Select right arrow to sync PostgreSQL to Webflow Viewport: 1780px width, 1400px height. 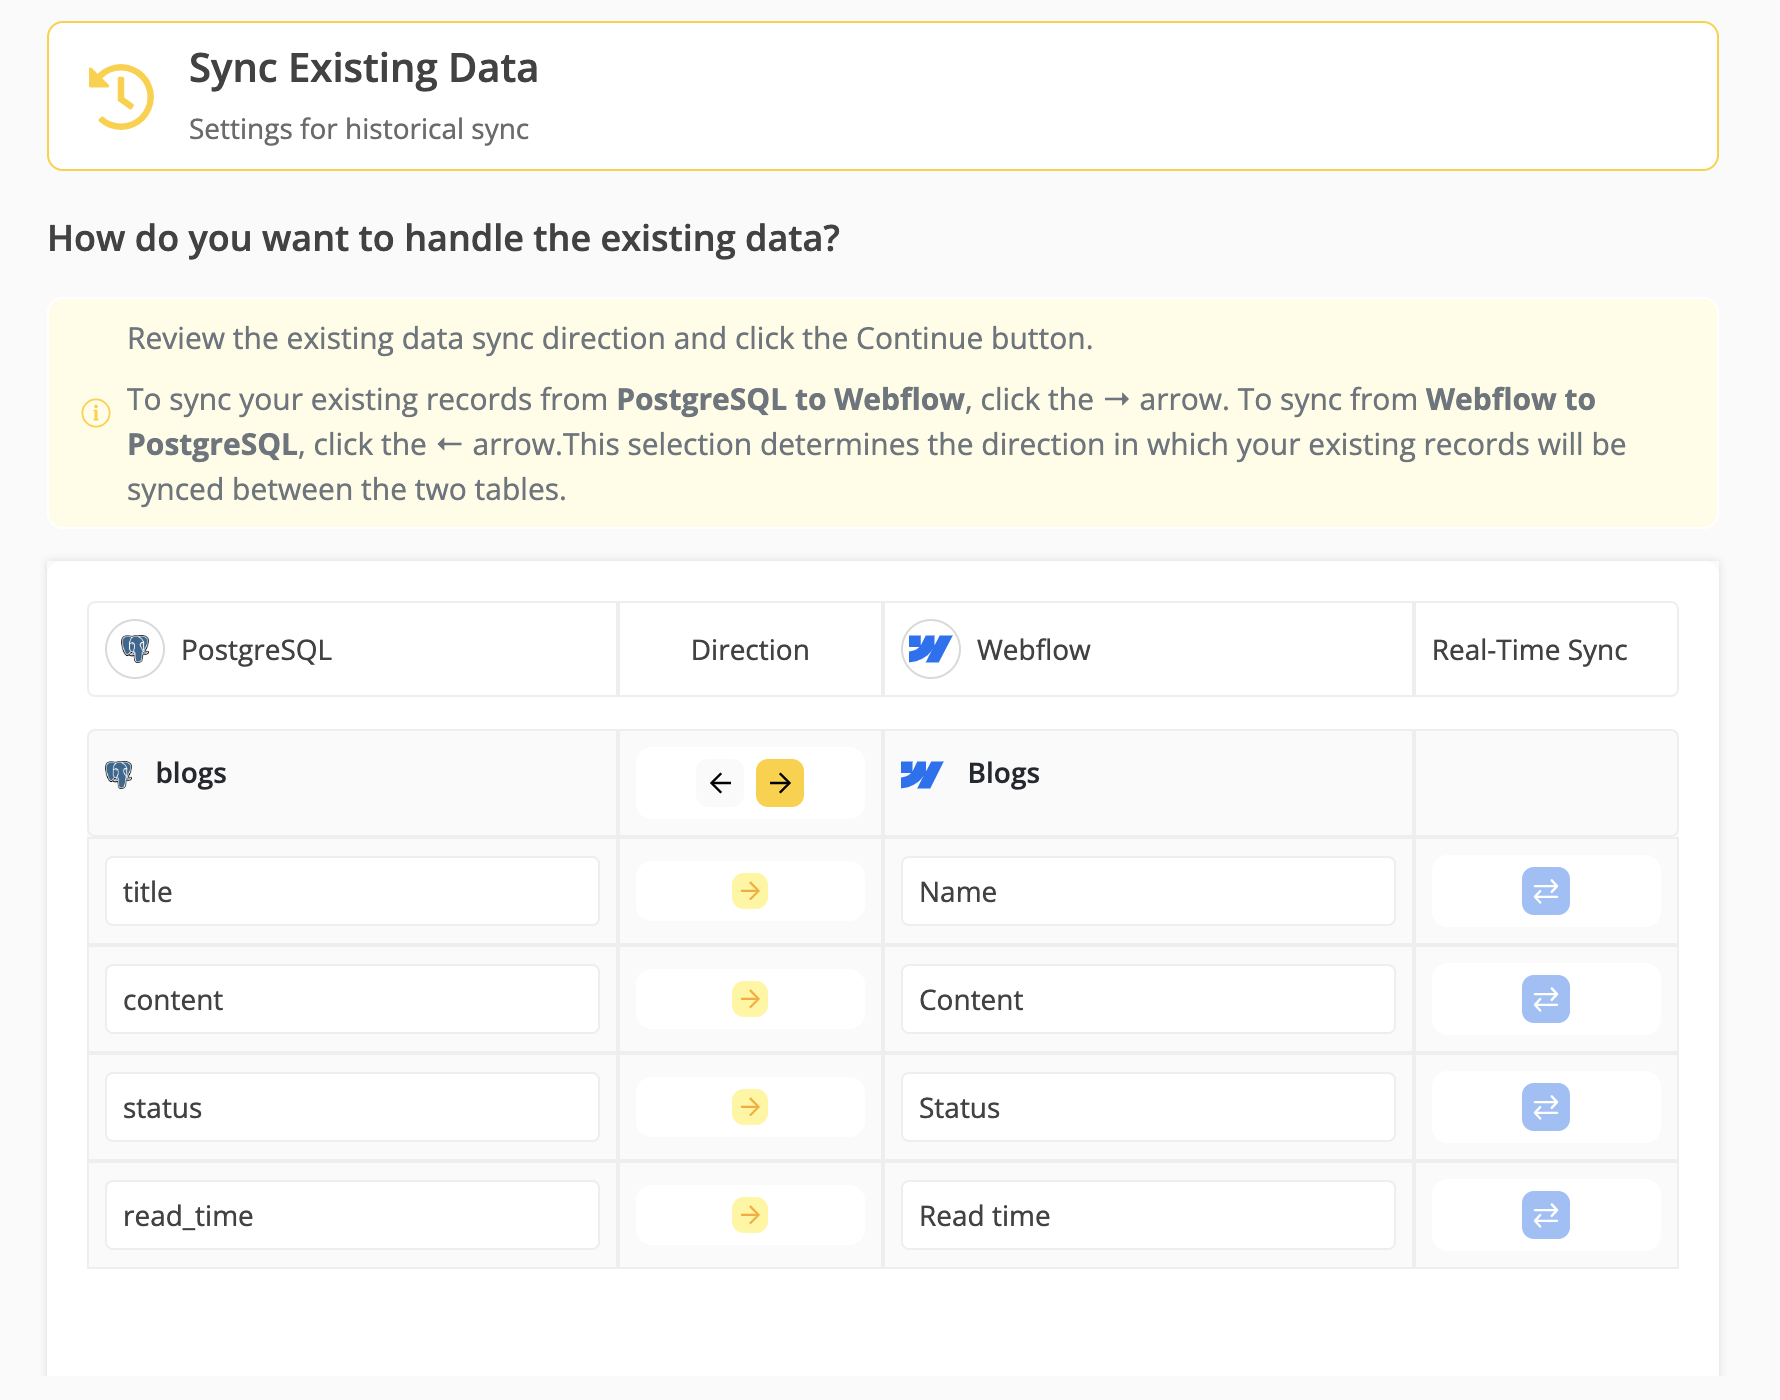(x=780, y=783)
